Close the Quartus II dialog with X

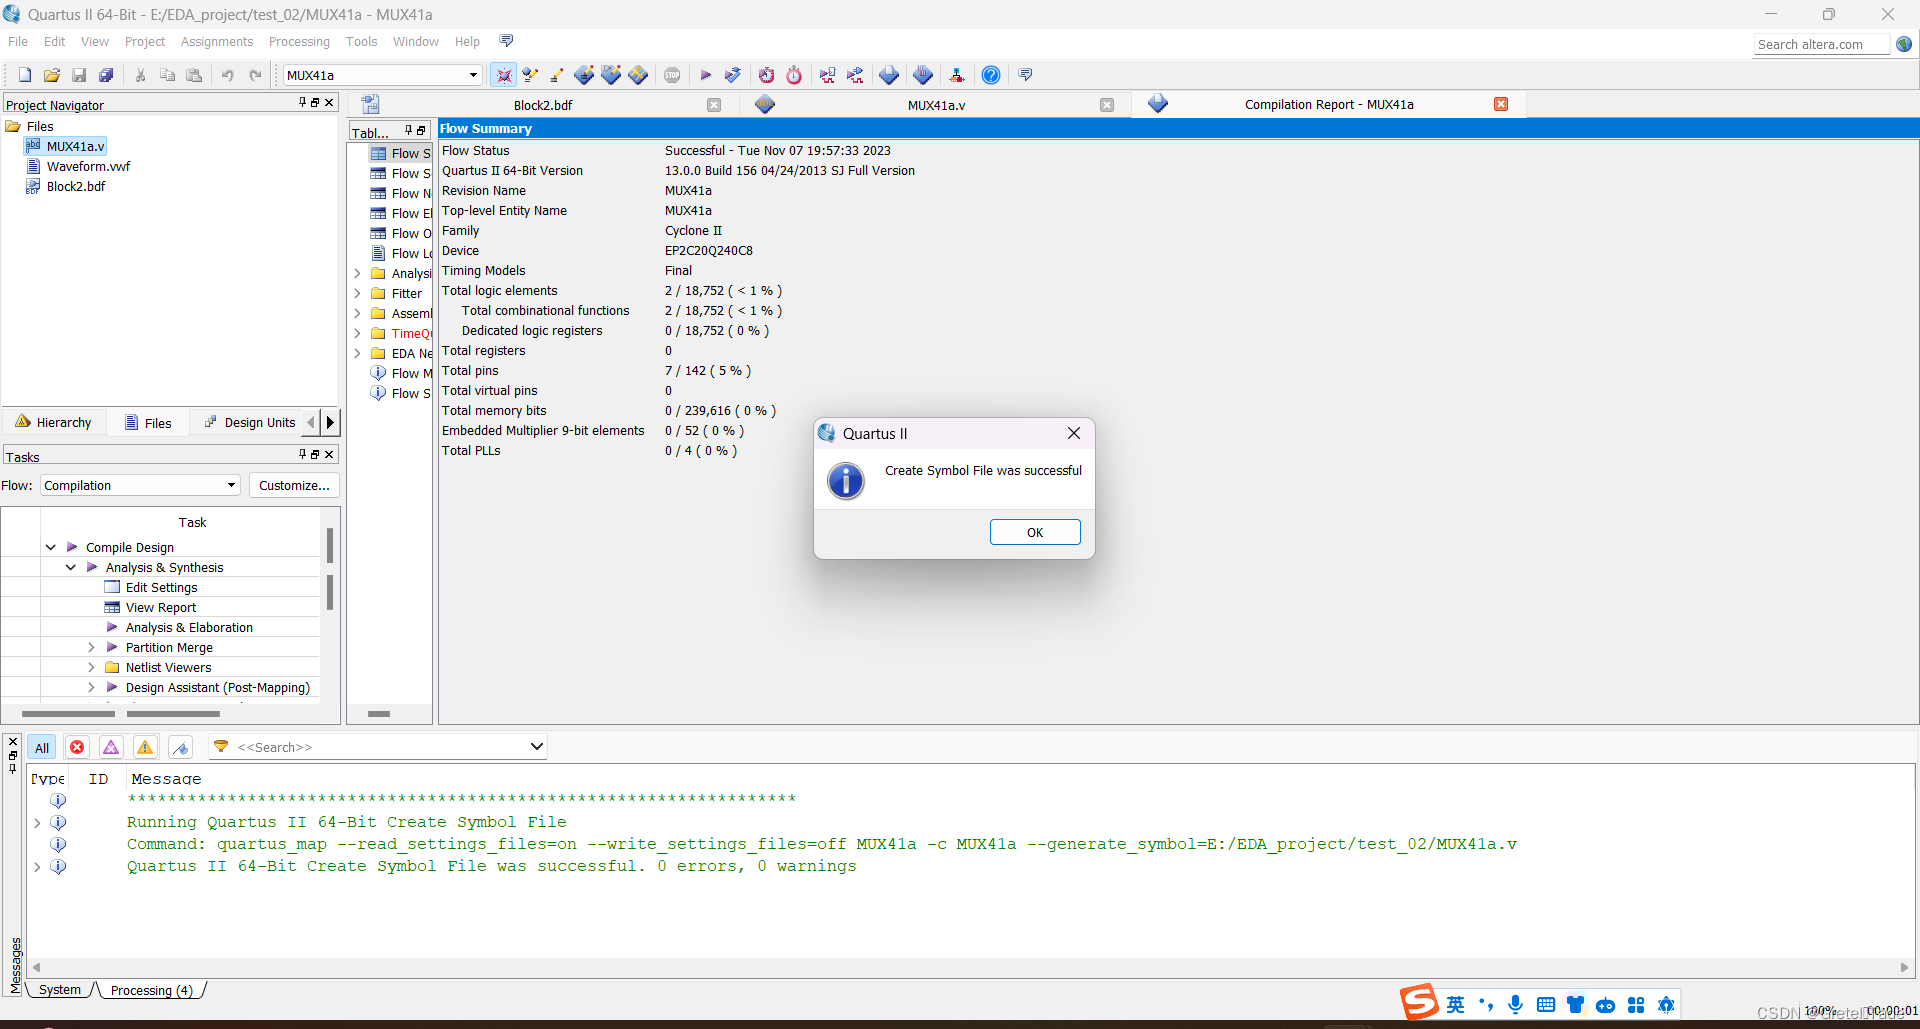coord(1074,433)
